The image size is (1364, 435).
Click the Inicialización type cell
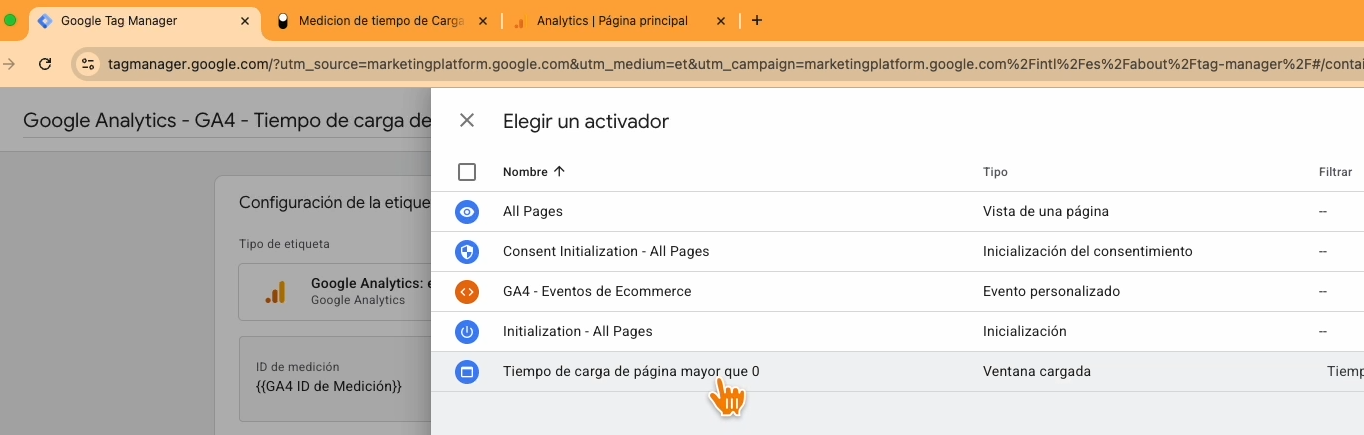point(1025,332)
